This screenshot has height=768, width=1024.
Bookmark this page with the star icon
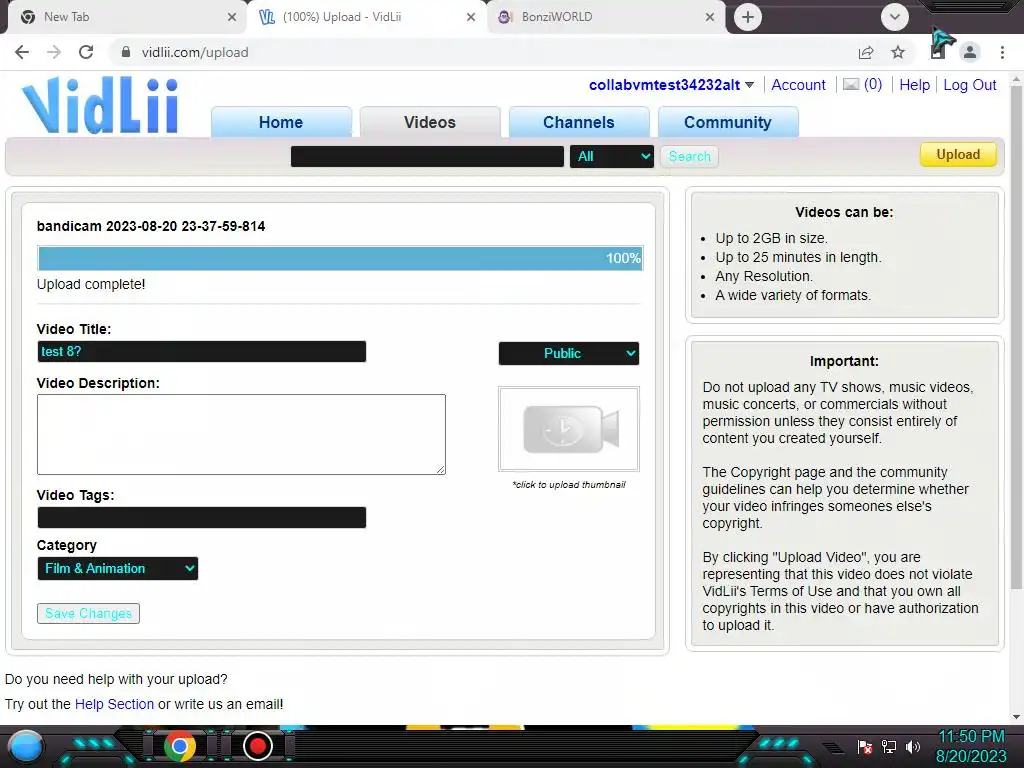[x=898, y=52]
